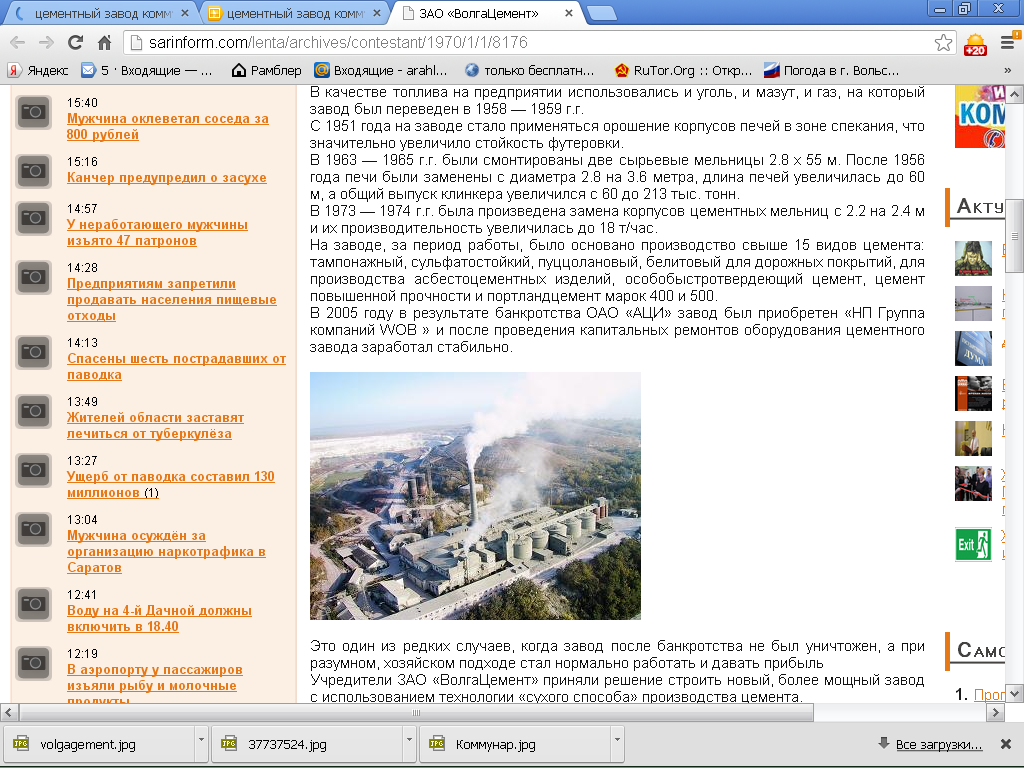Screen dimensions: 1024x768
Task: Switch to the ЗАО «ВолгаЦемент» tab
Action: [485, 14]
